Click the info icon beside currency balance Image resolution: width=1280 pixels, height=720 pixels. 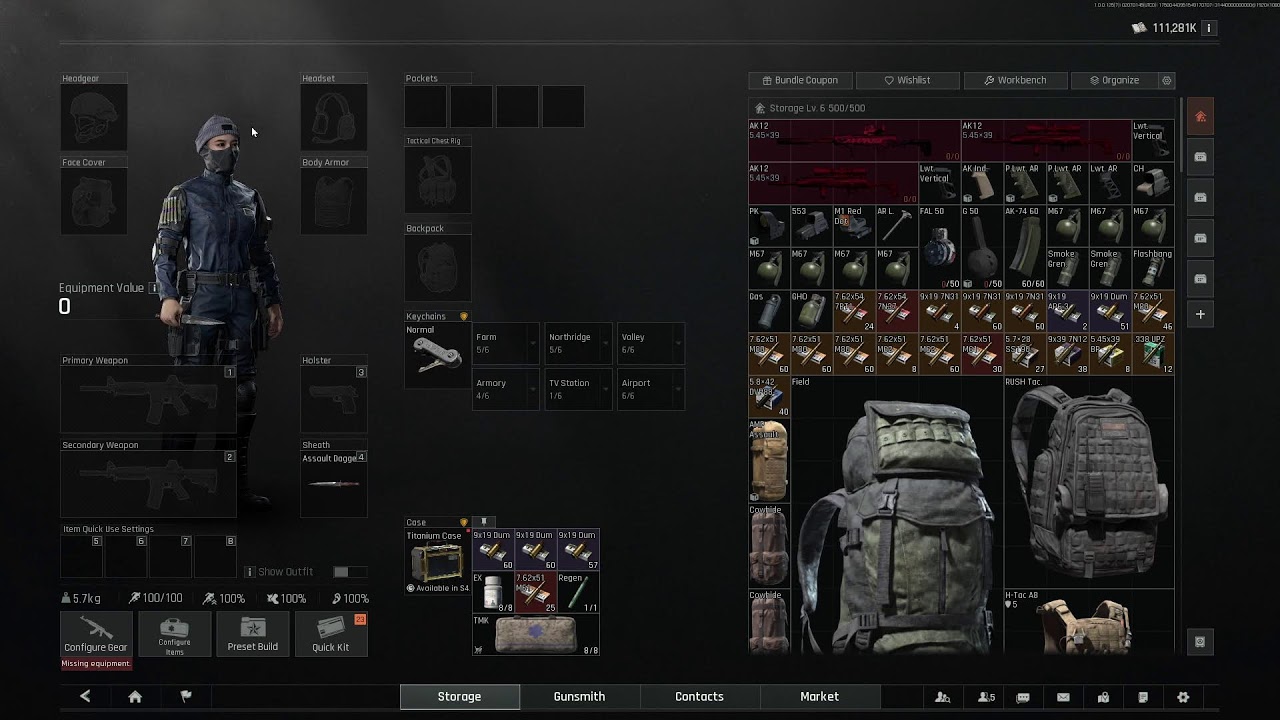(x=1209, y=28)
